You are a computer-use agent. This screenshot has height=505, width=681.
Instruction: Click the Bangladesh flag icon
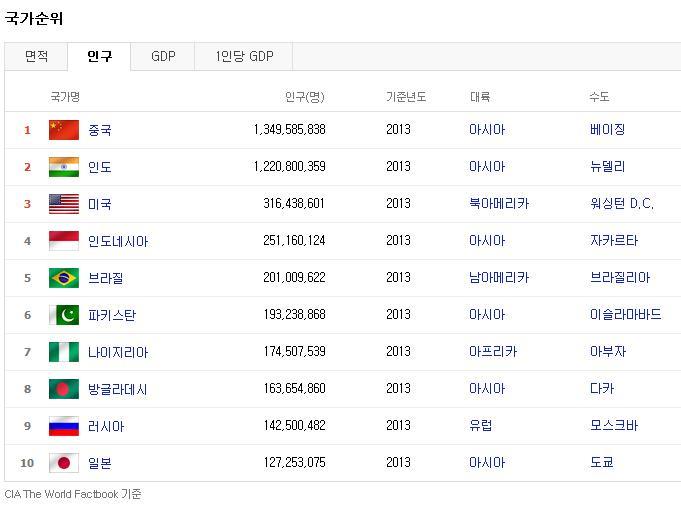pos(64,389)
